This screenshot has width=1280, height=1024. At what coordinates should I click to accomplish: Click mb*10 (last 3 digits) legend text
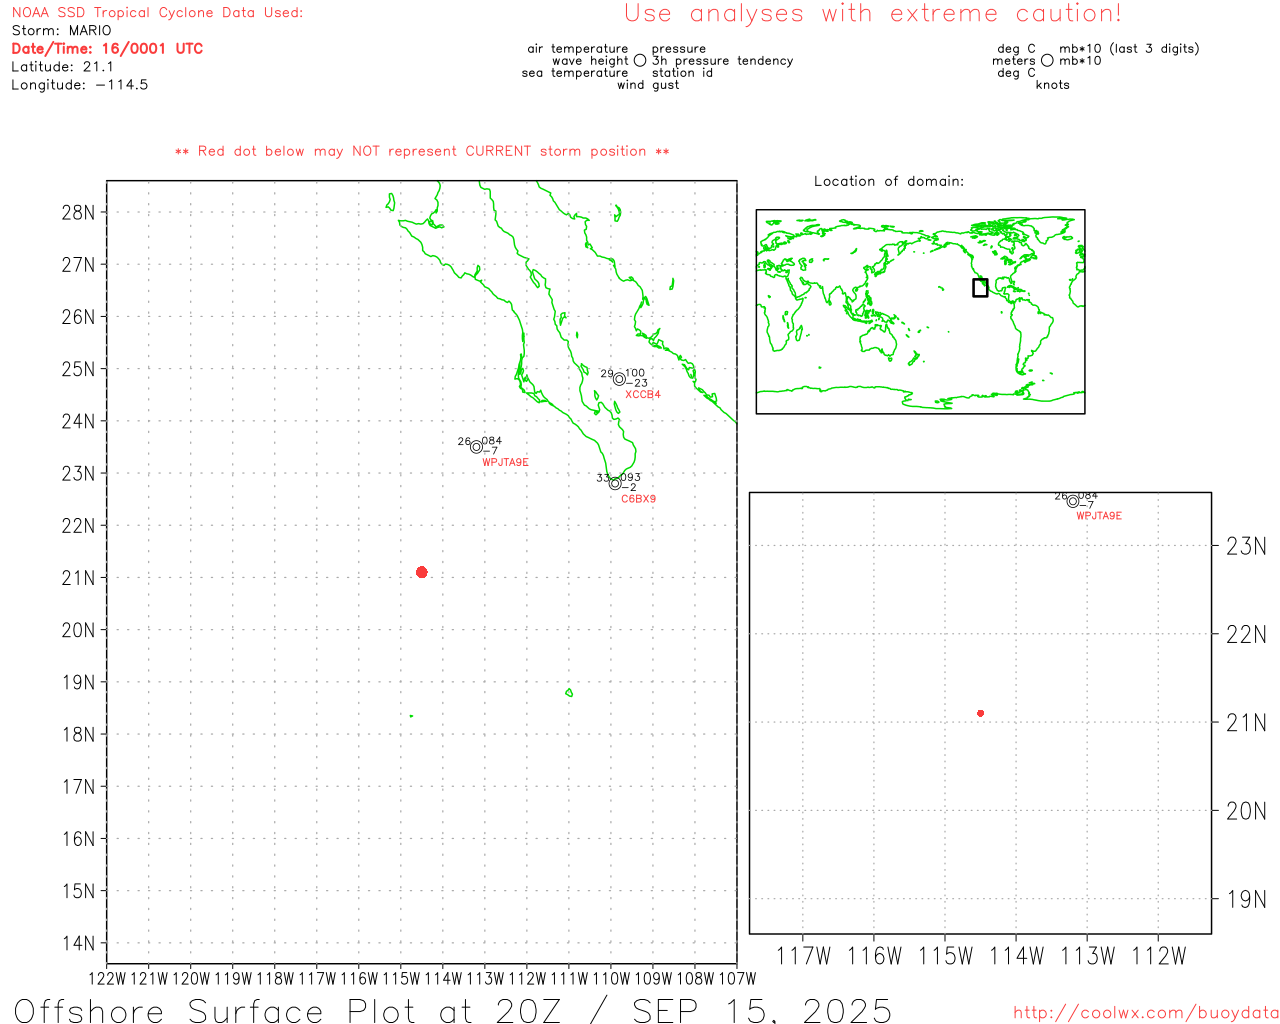pos(1129,49)
